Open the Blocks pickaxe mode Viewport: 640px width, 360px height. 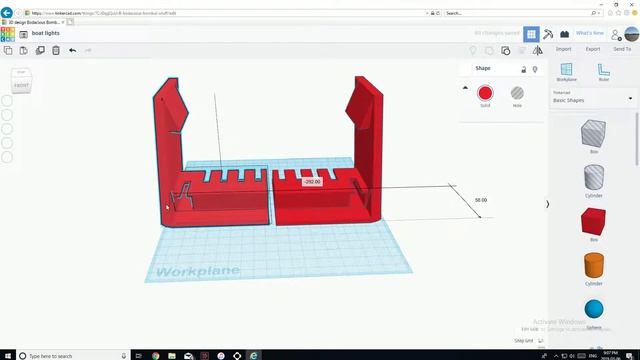(x=548, y=34)
